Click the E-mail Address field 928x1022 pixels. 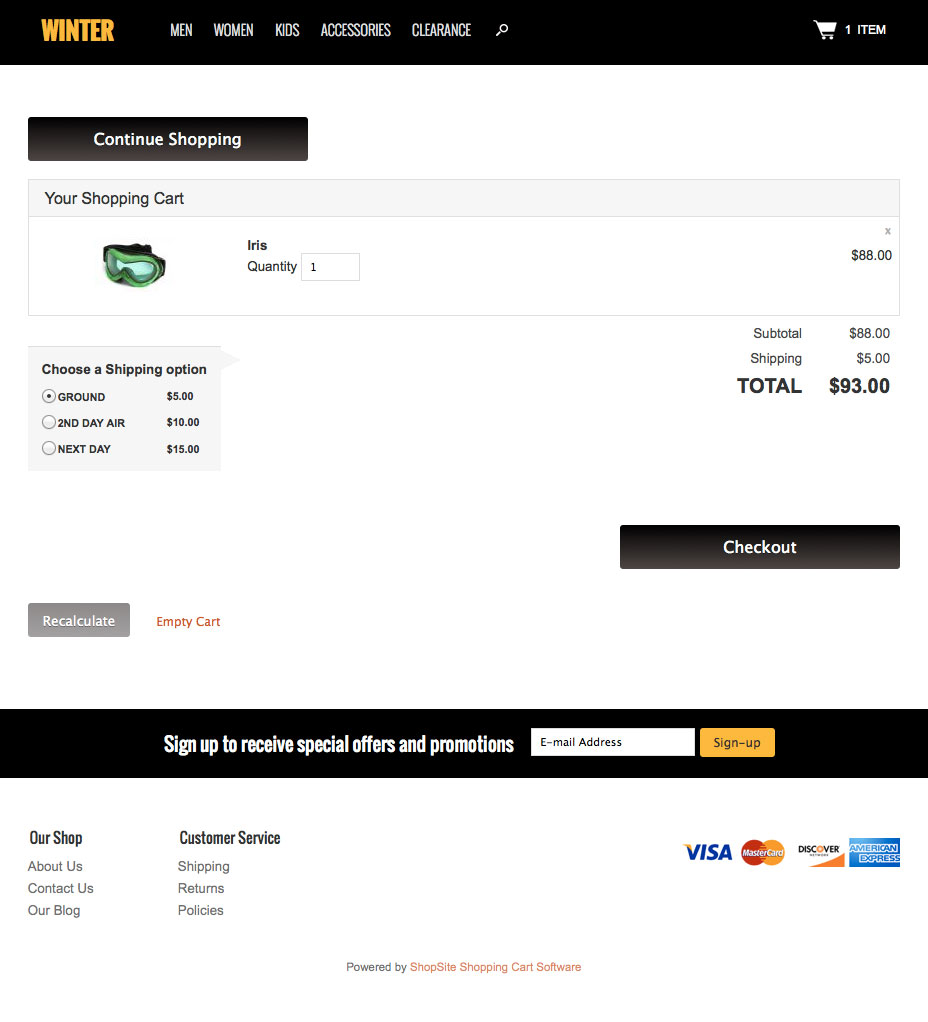(x=612, y=742)
